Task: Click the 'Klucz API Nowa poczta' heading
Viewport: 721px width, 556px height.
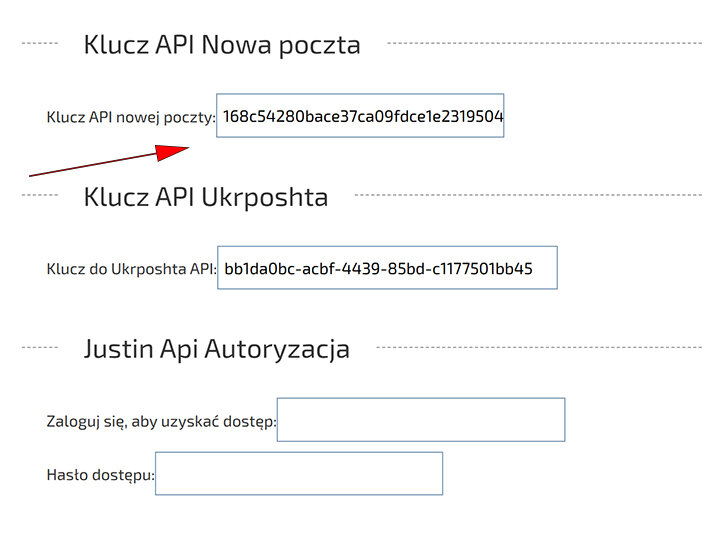Action: pyautogui.click(x=222, y=45)
